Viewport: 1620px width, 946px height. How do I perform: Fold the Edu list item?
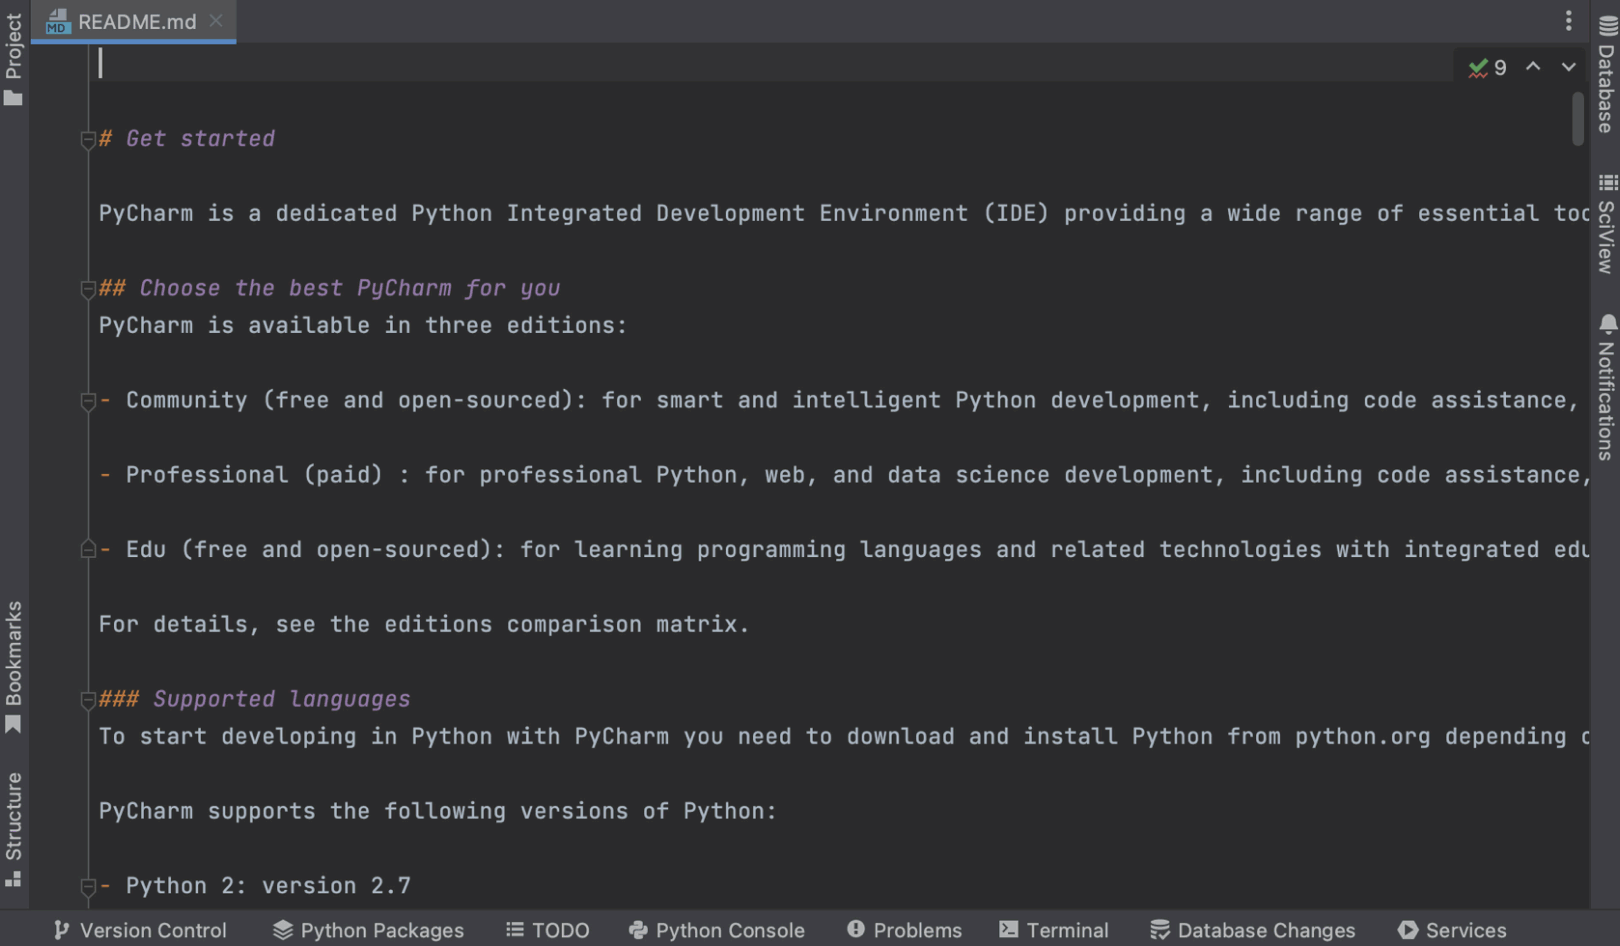[x=88, y=550]
